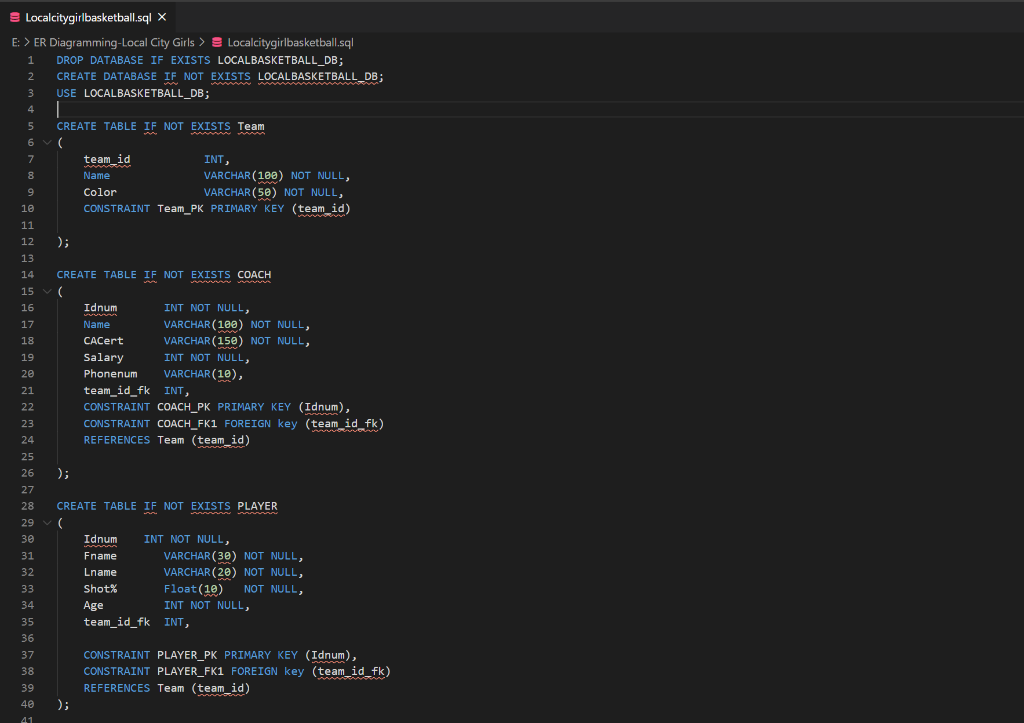
Task: Close the Localcitygirlbasketball.sql tab
Action: tap(163, 16)
